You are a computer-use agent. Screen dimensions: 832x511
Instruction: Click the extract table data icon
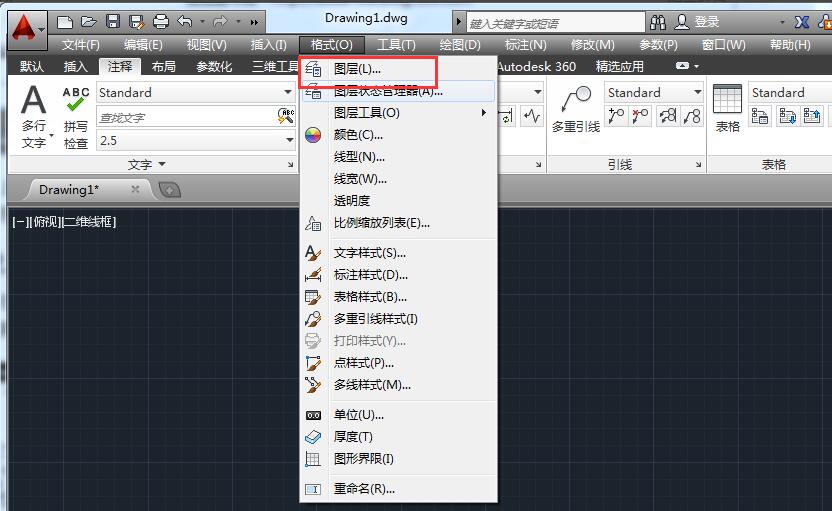pos(812,116)
